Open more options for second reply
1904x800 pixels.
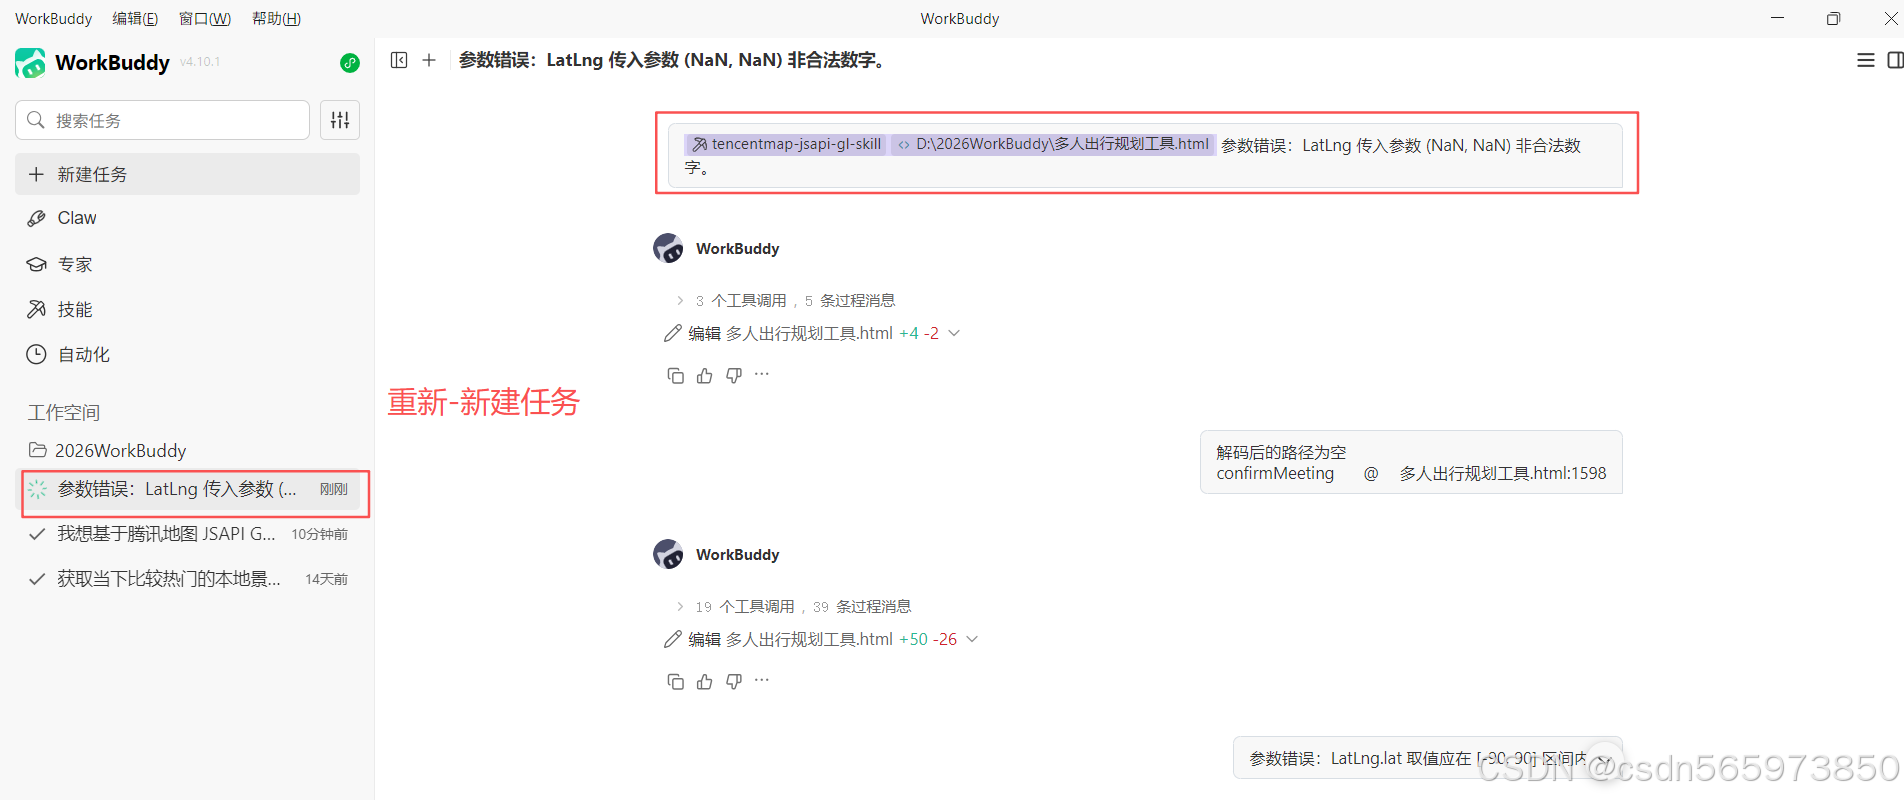point(762,680)
